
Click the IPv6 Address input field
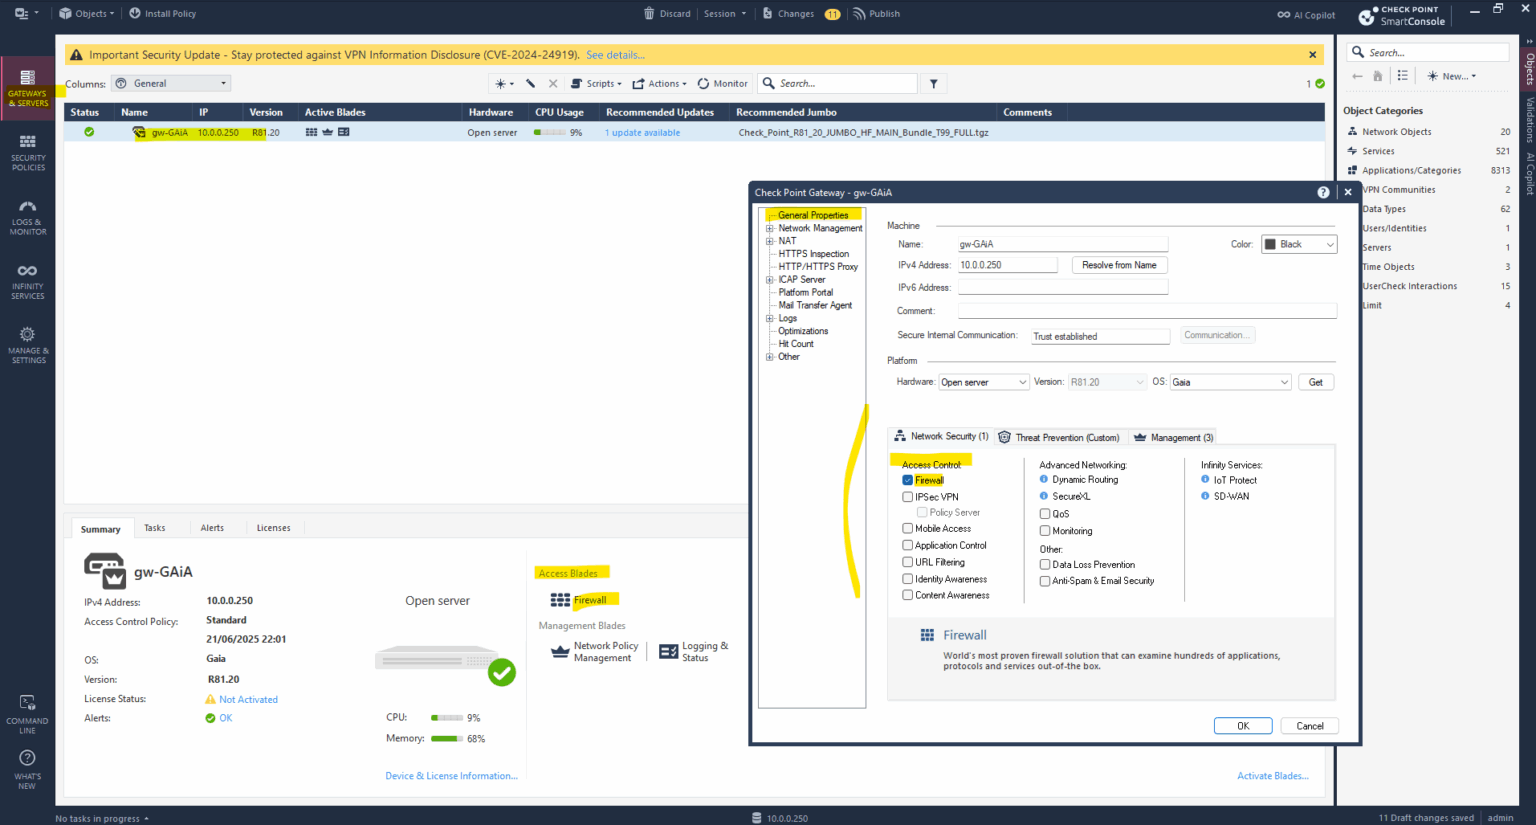click(1062, 287)
